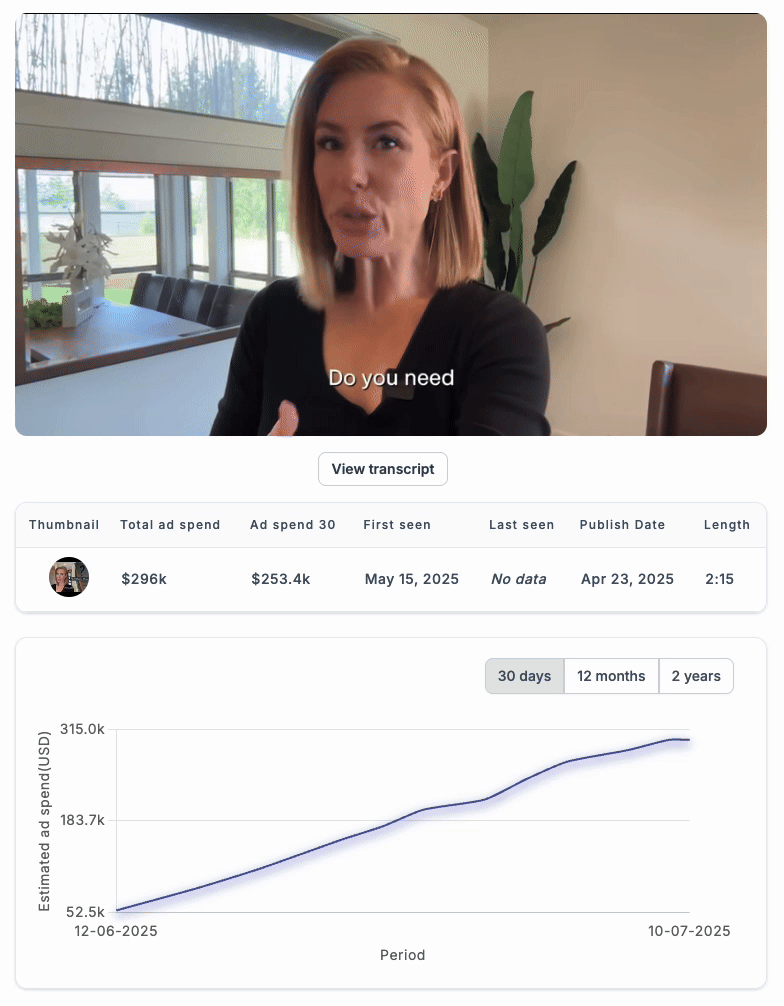
Task: Open the circular ad thumbnail
Action: pyautogui.click(x=69, y=577)
